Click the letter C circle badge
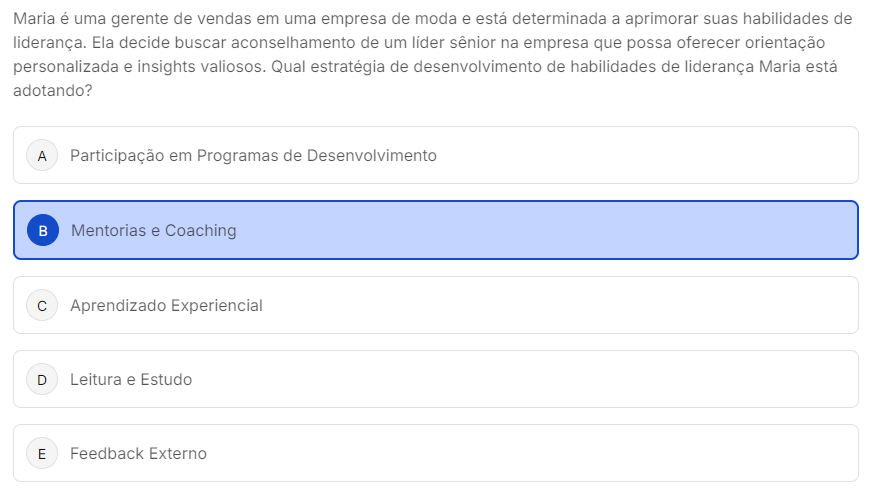Image resolution: width=872 pixels, height=493 pixels. [42, 306]
